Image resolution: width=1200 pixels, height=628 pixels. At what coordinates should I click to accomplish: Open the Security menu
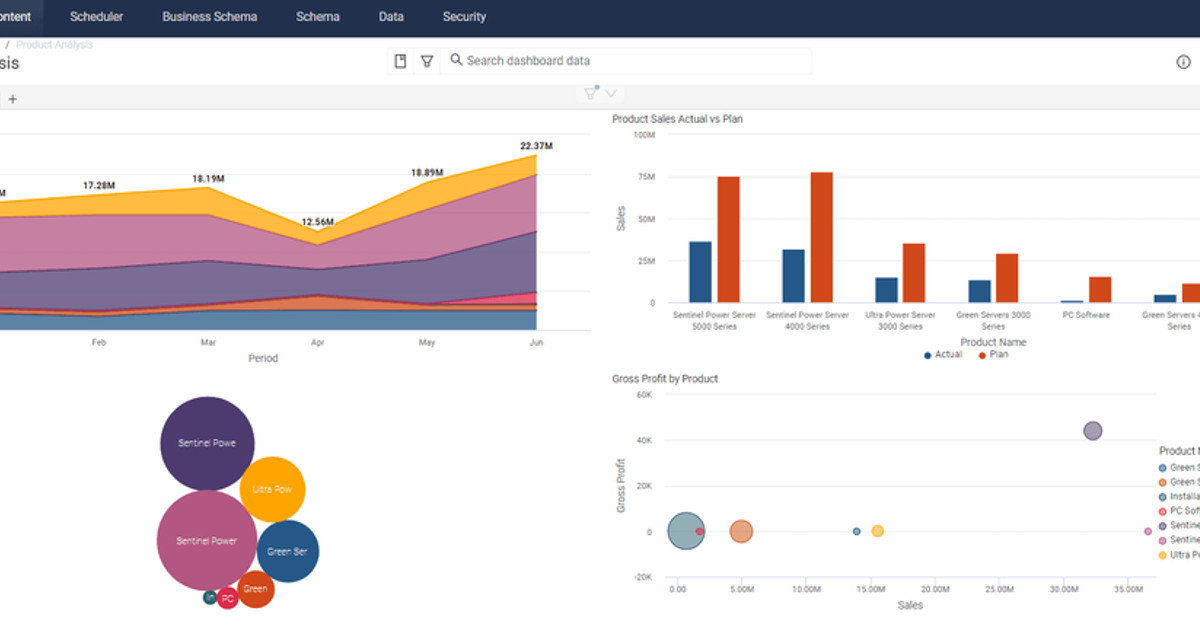coord(464,17)
